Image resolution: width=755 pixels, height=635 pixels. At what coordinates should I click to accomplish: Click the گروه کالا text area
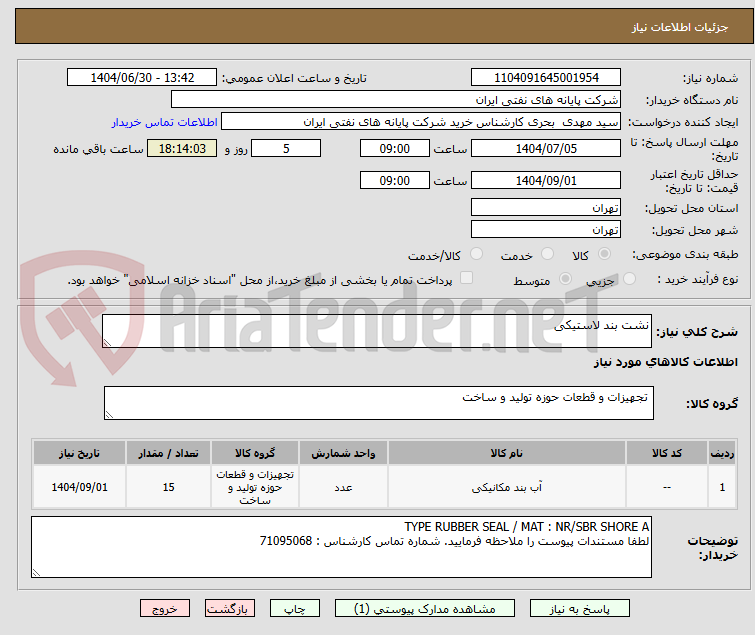pos(378,403)
